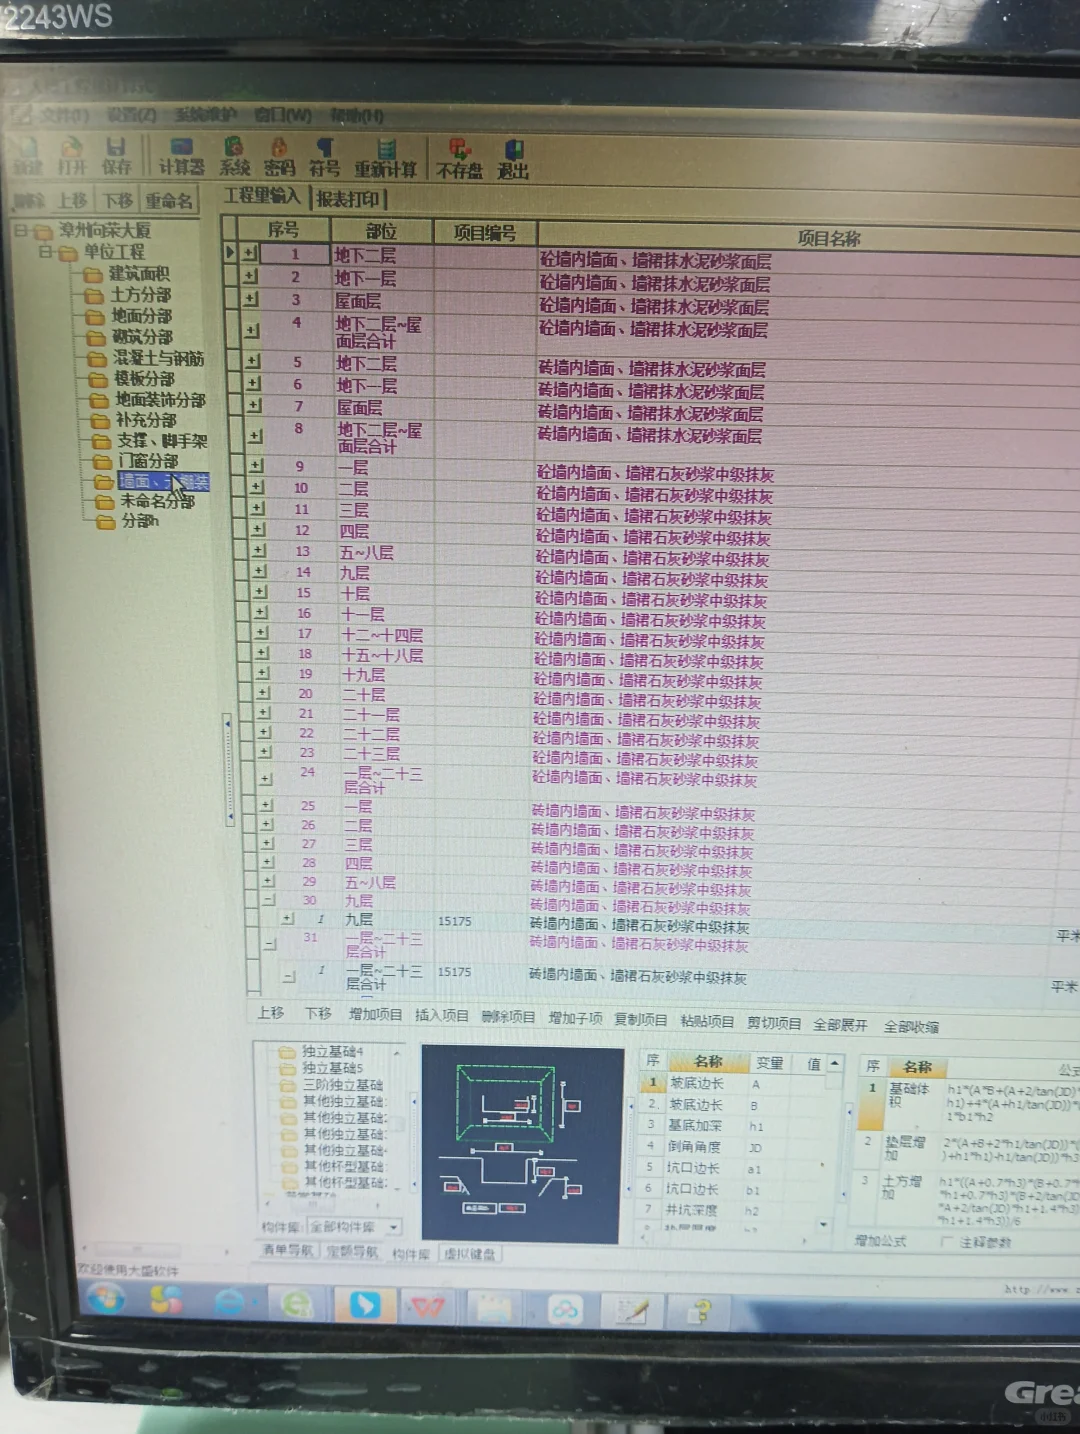Image resolution: width=1080 pixels, height=1434 pixels.
Task: Select 三阶独立基础 in the component library
Action: pos(342,1084)
